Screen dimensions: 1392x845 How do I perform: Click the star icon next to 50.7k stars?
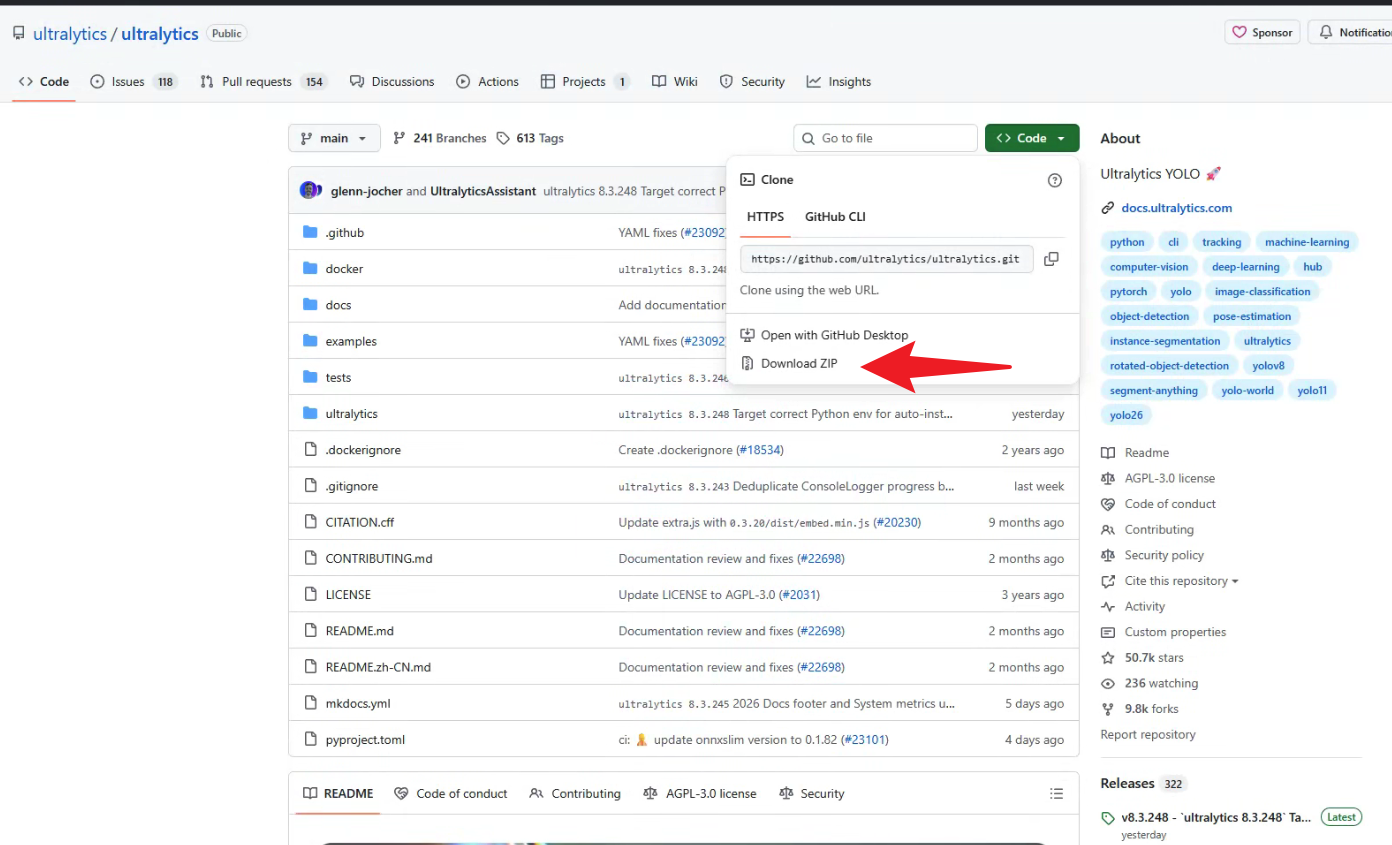1107,658
